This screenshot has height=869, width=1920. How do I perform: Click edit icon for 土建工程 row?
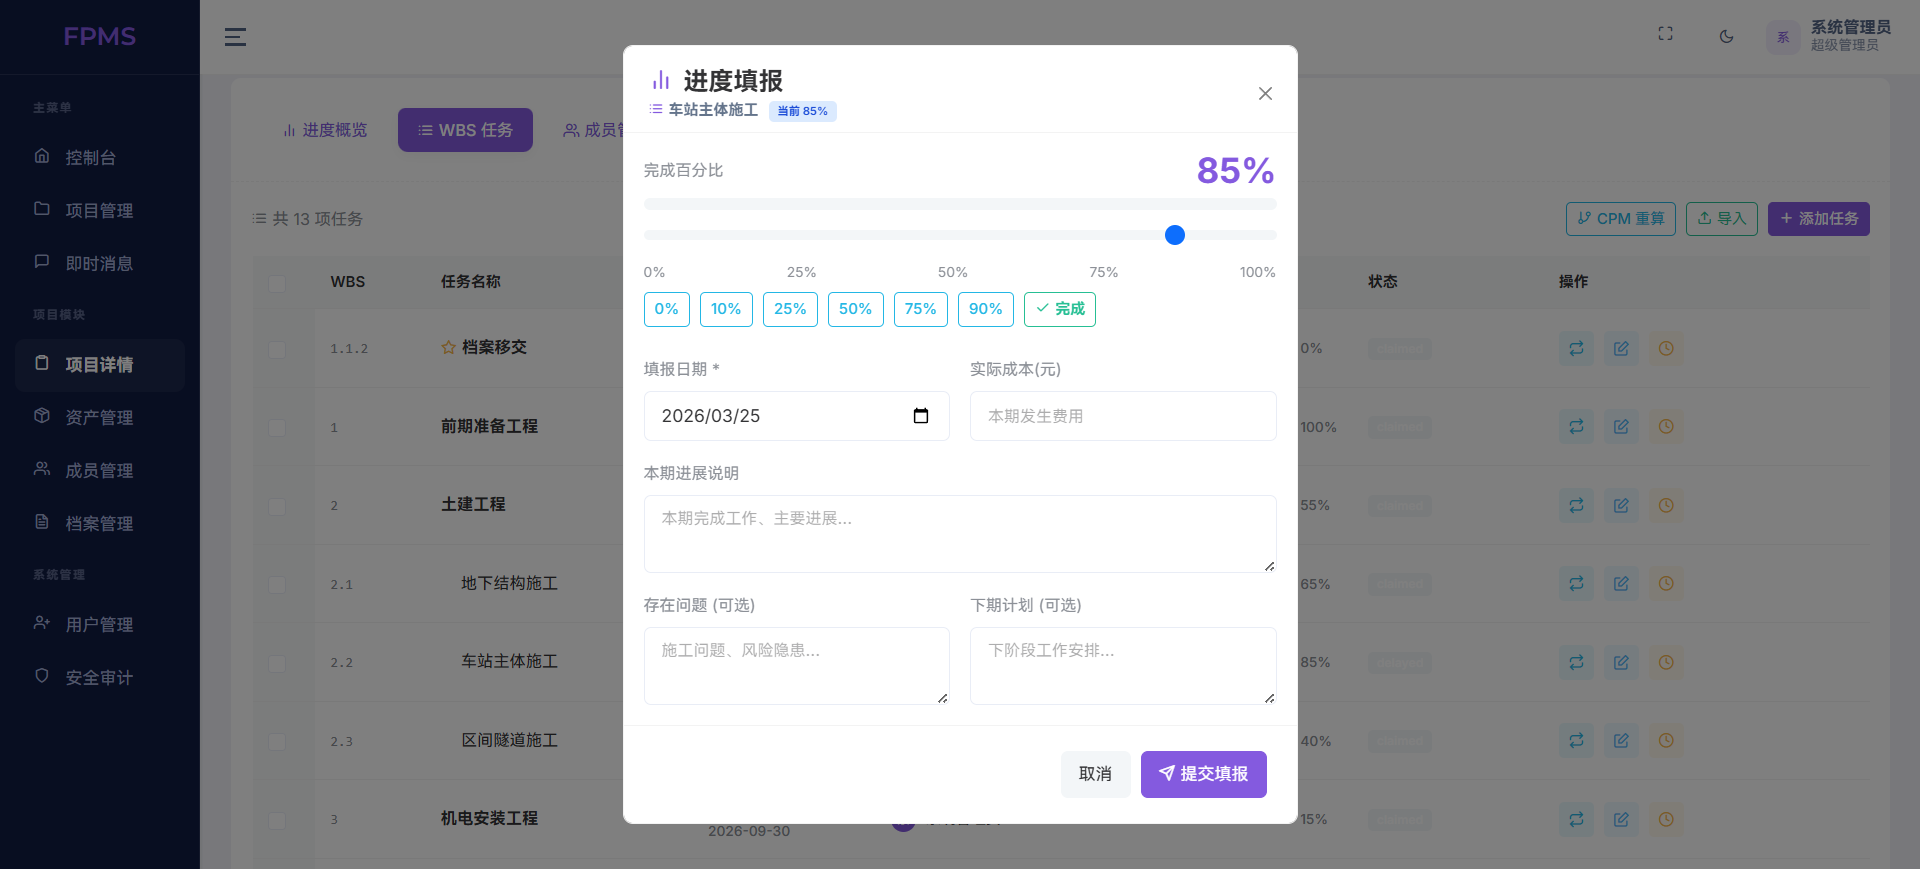1621,506
